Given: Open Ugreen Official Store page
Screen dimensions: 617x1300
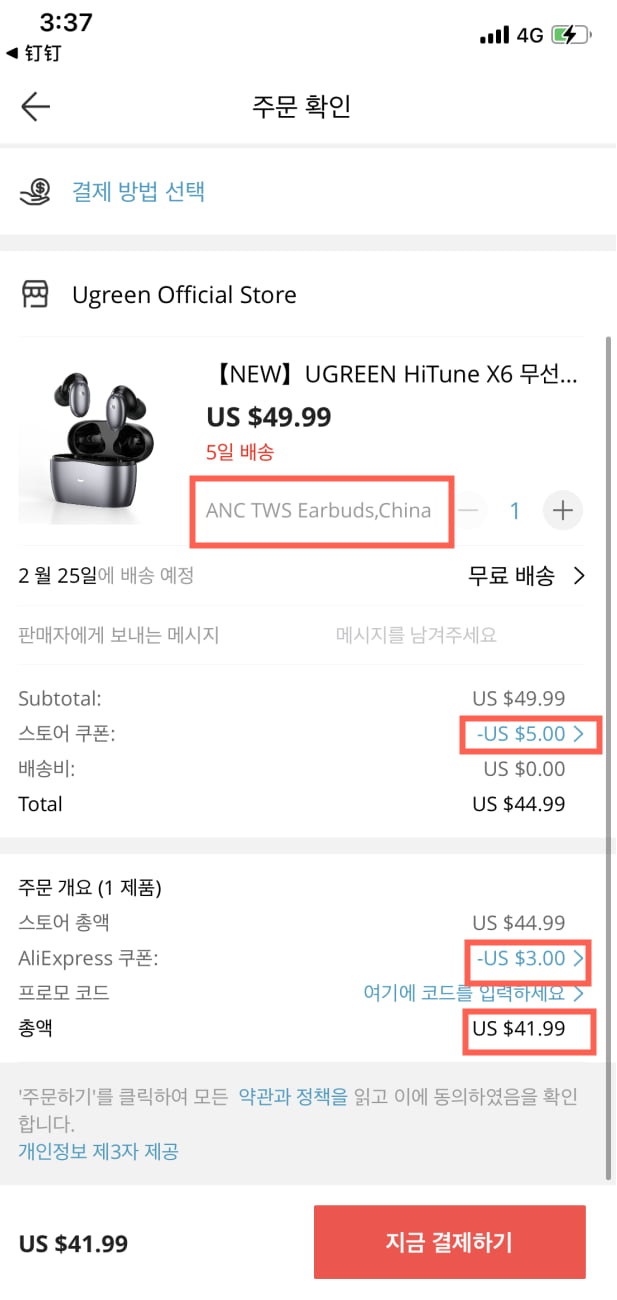Looking at the screenshot, I should tap(184, 295).
